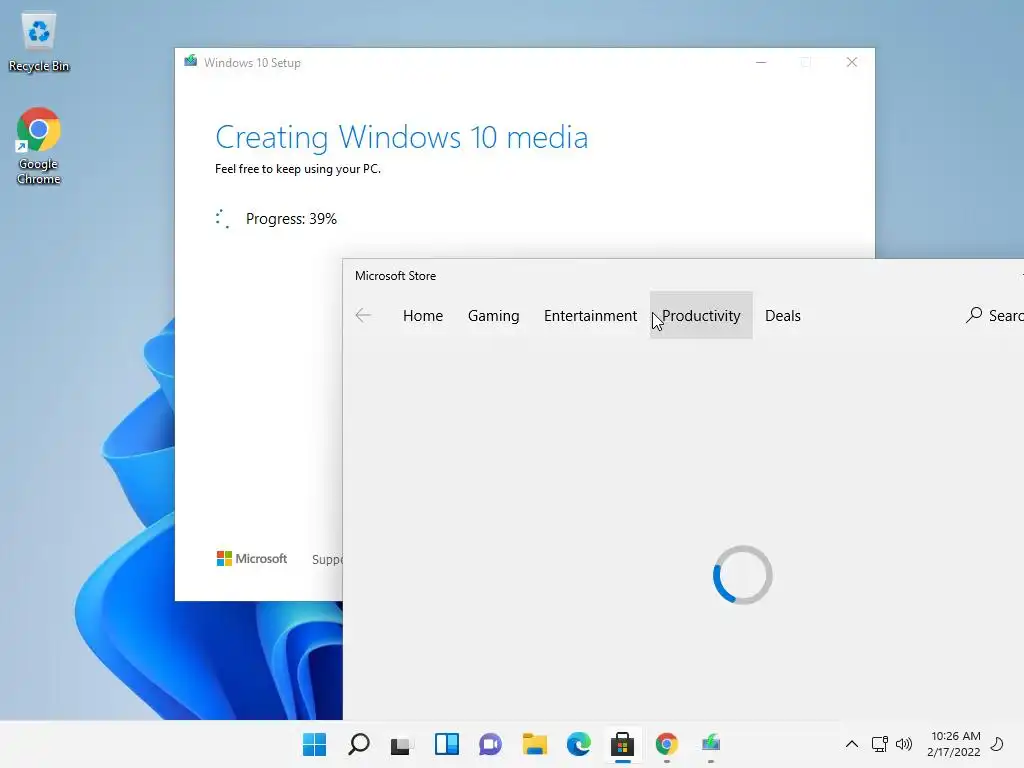Open the Recycle Bin desktop icon

coord(39,42)
